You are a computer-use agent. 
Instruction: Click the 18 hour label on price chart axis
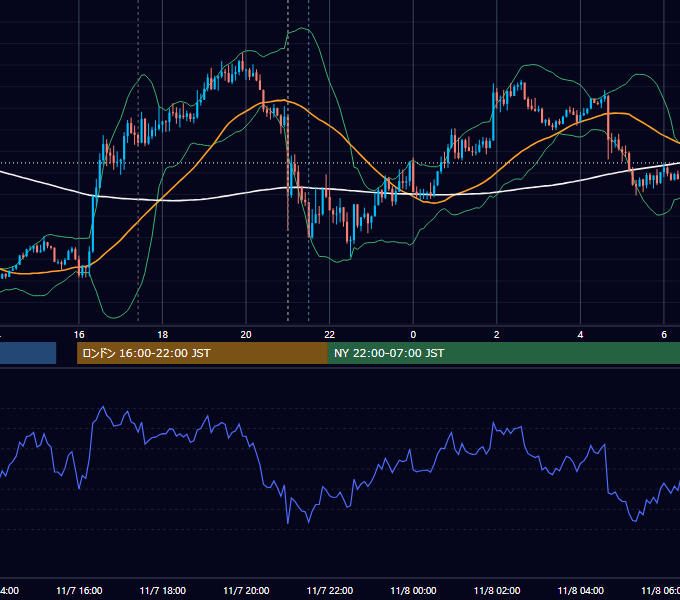162,335
